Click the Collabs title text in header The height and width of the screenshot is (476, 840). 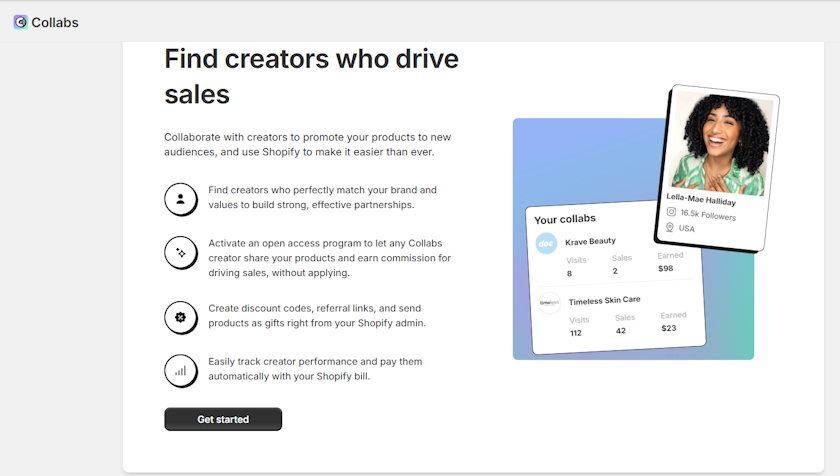tap(55, 22)
